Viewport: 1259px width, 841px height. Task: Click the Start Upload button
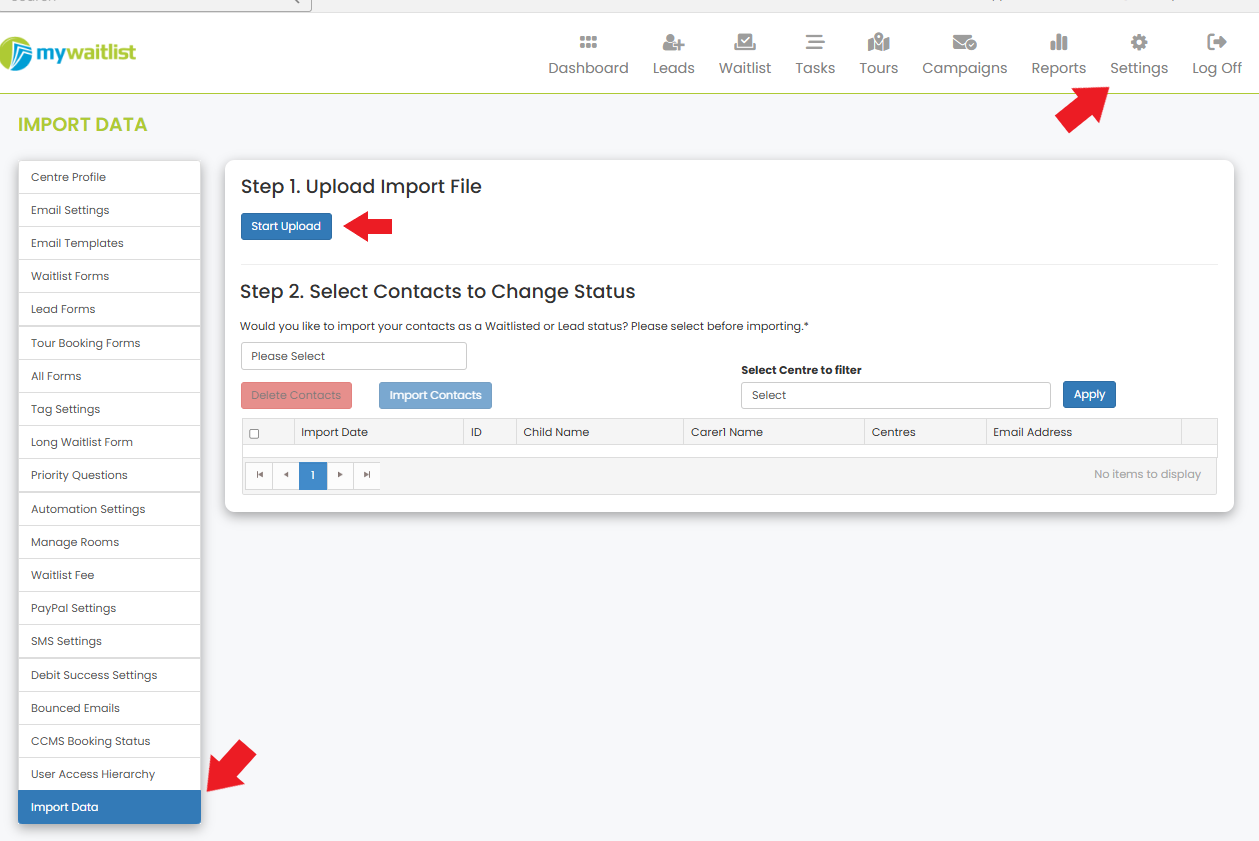point(286,226)
